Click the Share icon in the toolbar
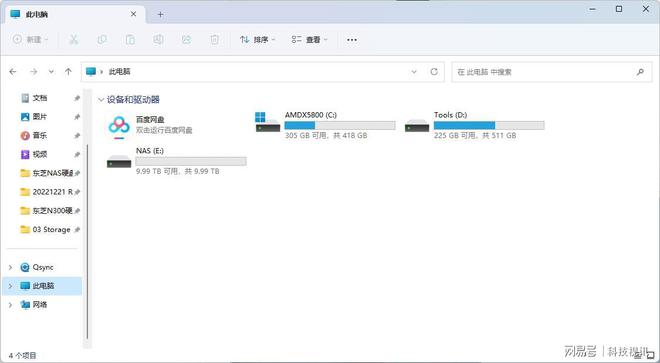The width and height of the screenshot is (660, 363). [186, 40]
